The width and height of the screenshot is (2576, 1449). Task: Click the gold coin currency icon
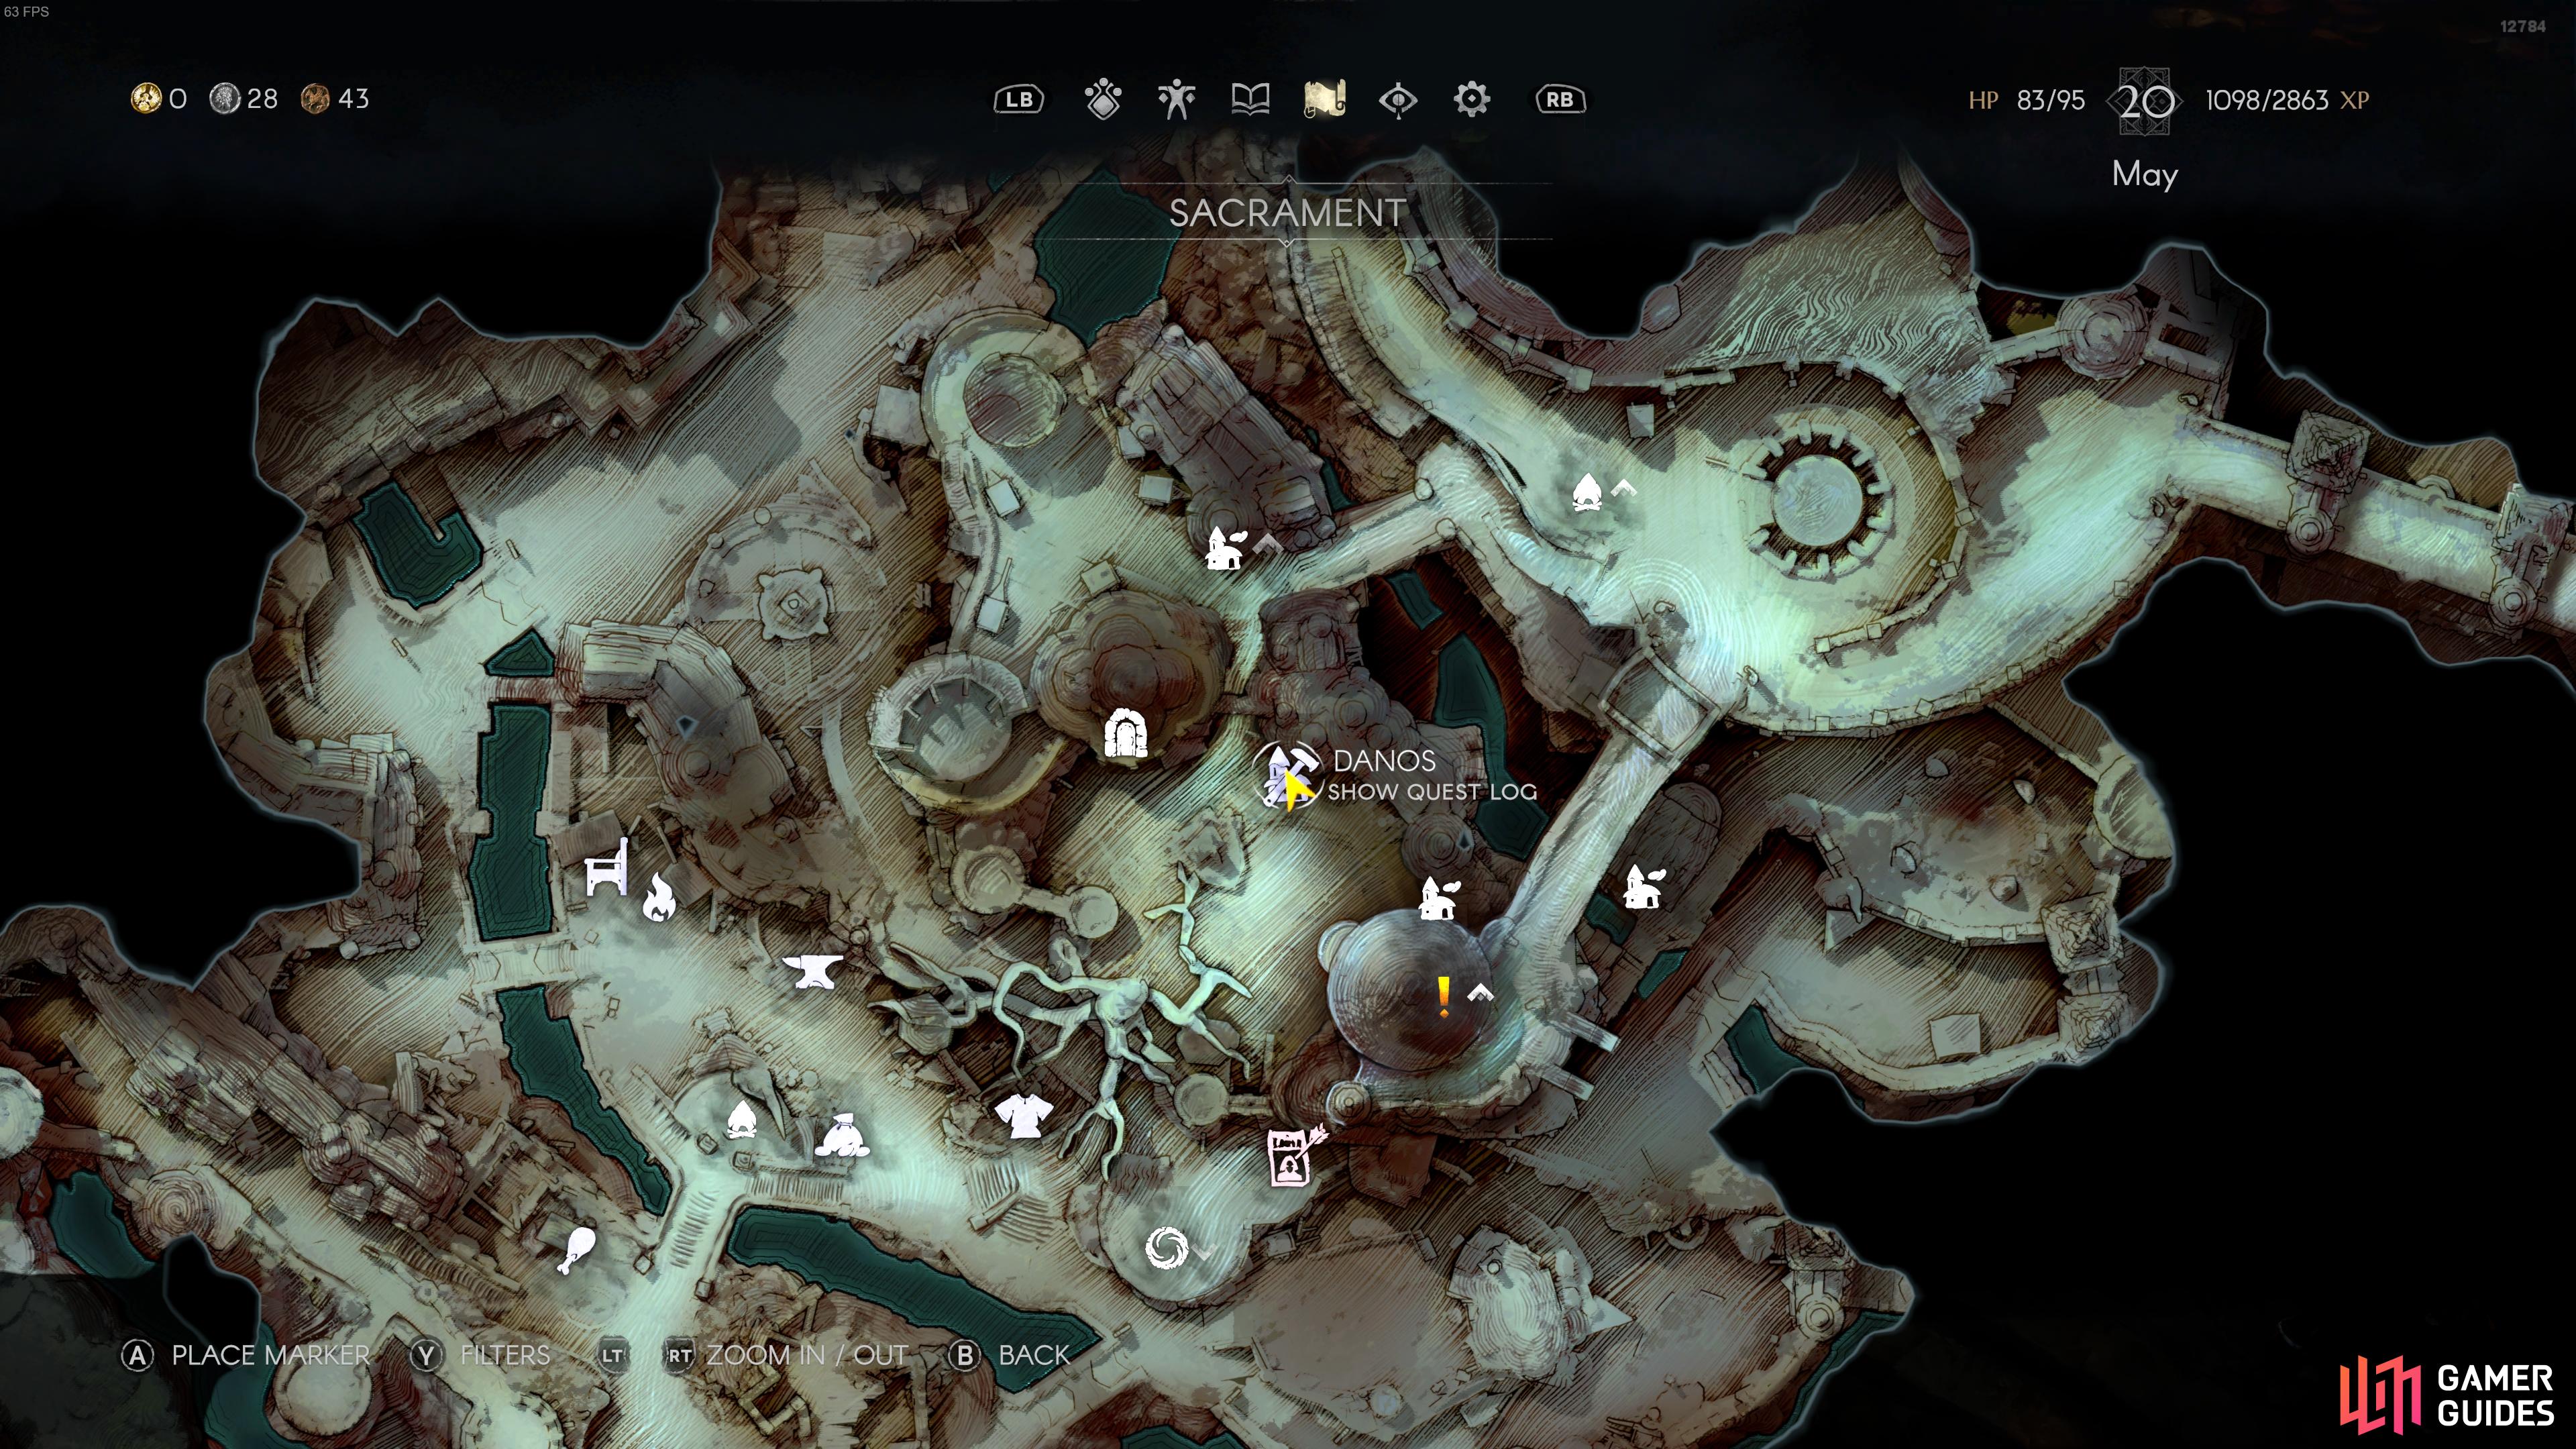point(146,98)
